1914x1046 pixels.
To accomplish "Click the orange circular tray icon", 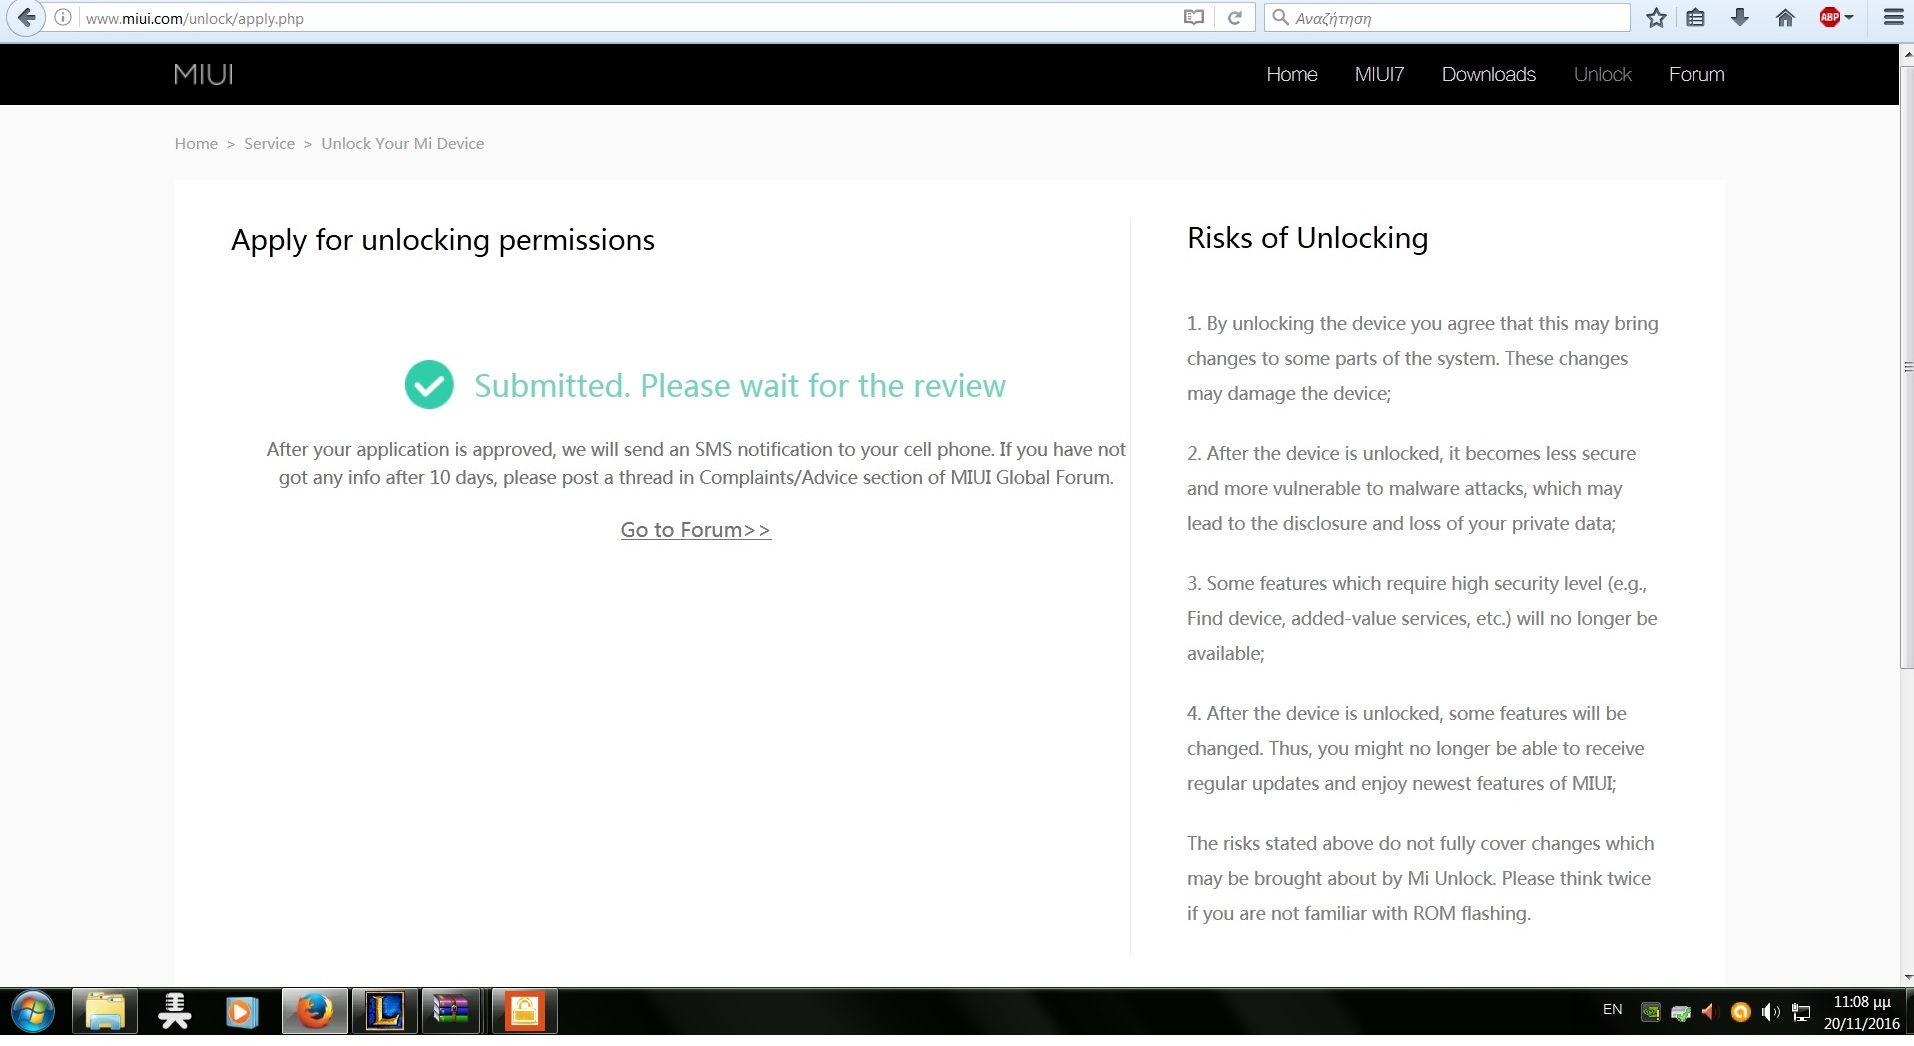I will [1740, 1012].
